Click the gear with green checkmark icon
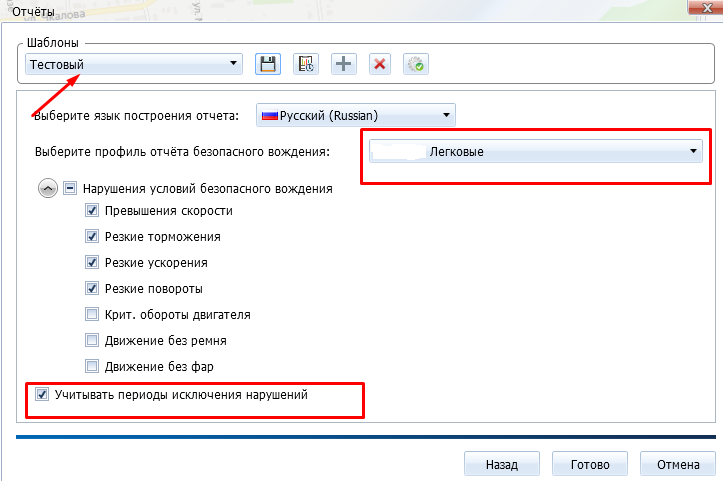 tap(415, 64)
